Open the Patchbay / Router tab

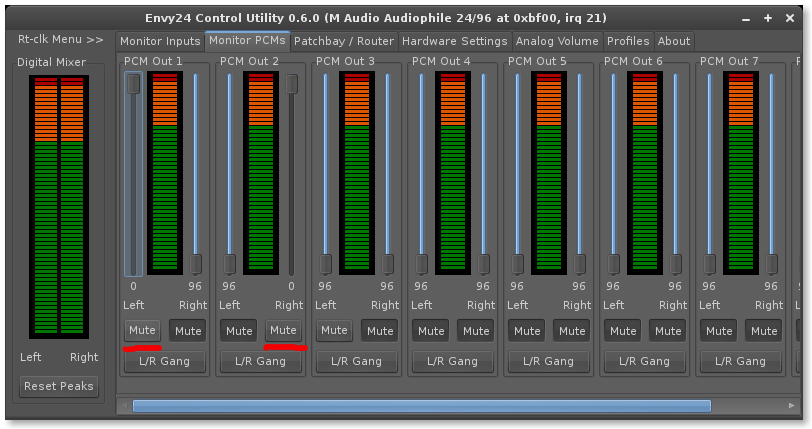pyautogui.click(x=344, y=41)
